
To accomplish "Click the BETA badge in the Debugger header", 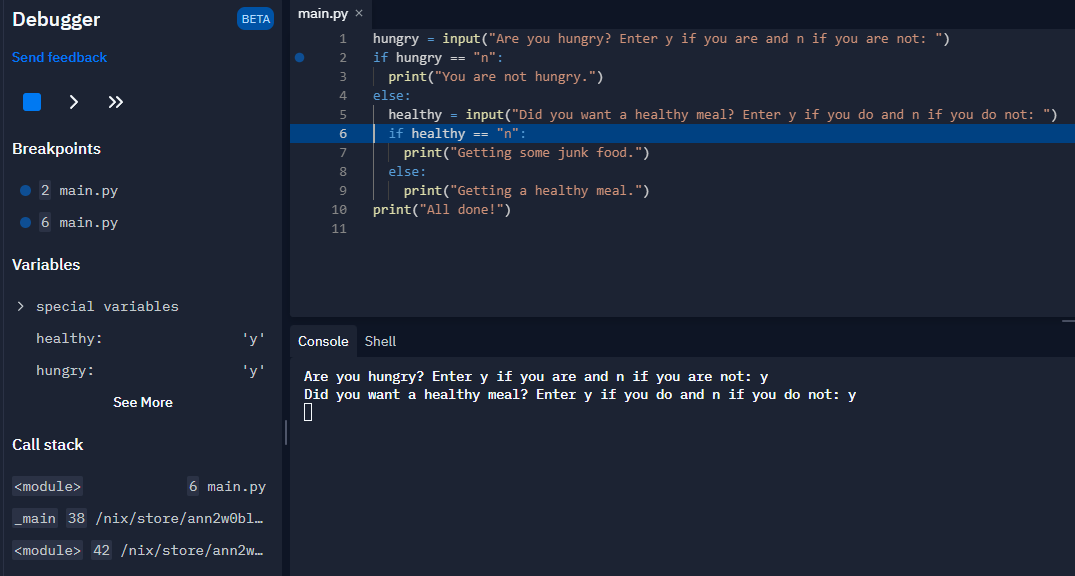I will (x=255, y=18).
